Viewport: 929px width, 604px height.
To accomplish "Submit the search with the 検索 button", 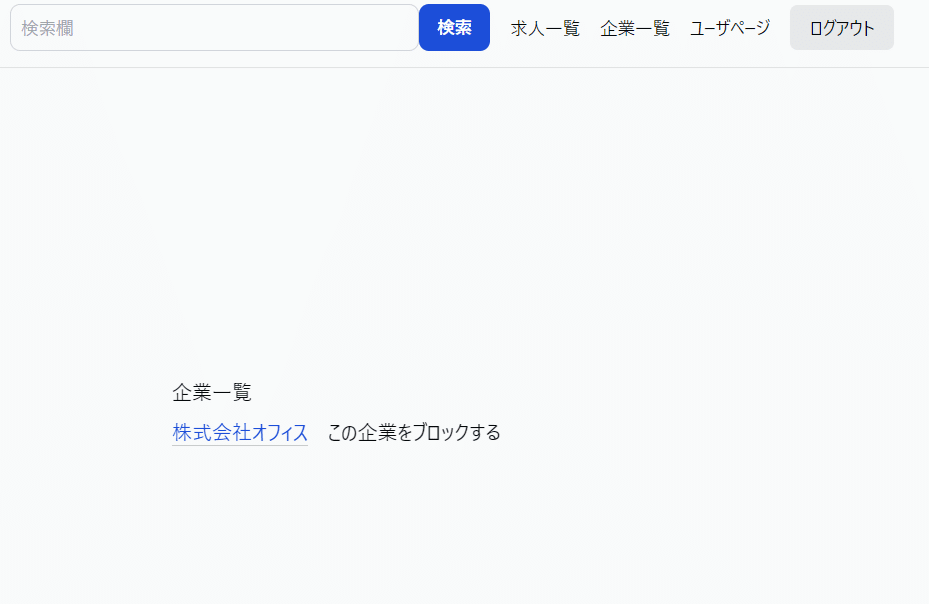I will (454, 28).
